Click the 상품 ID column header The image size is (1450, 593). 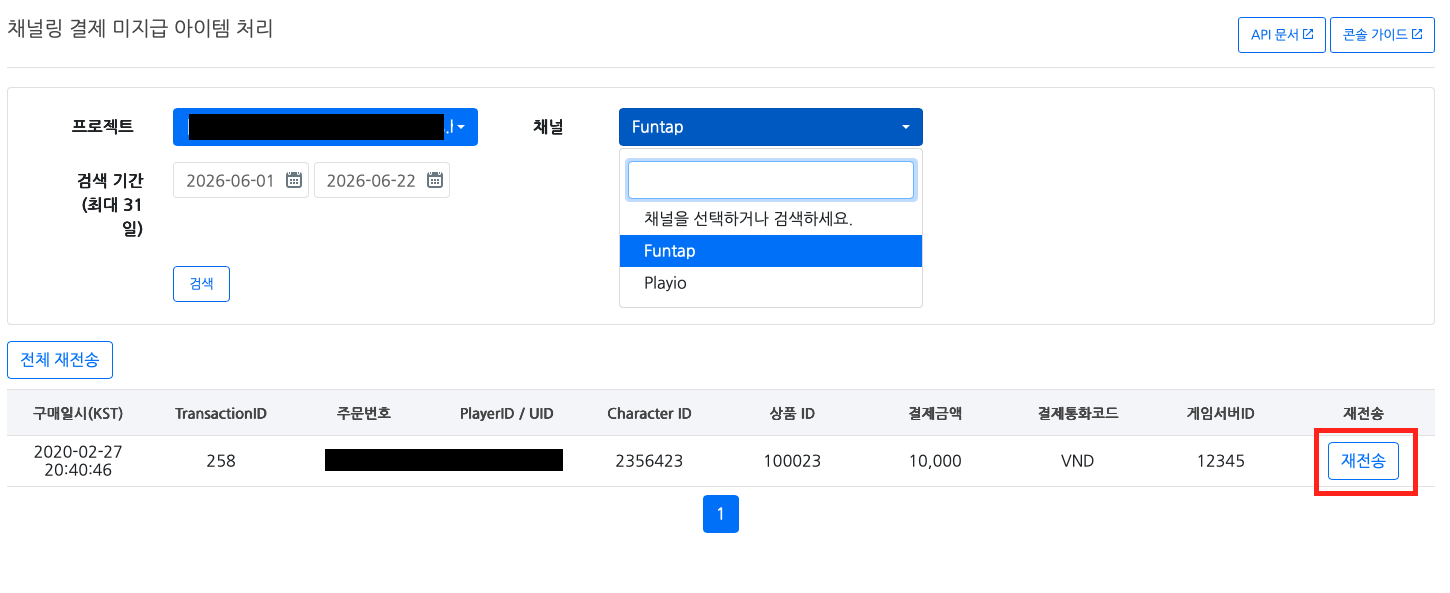click(x=792, y=413)
